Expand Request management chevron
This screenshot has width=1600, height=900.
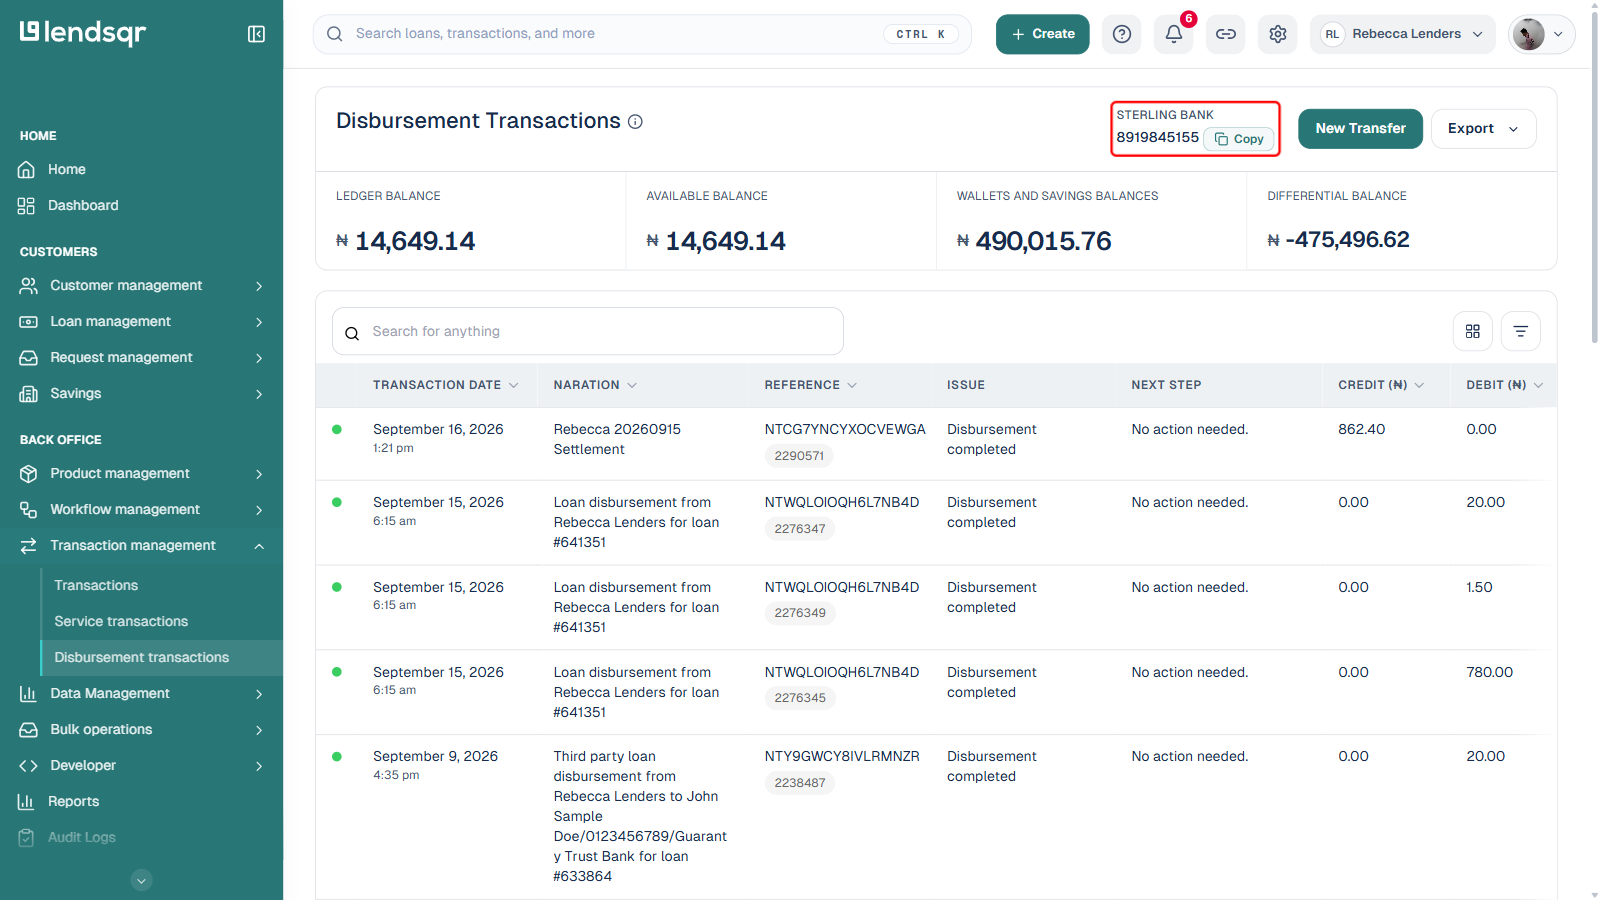click(259, 358)
